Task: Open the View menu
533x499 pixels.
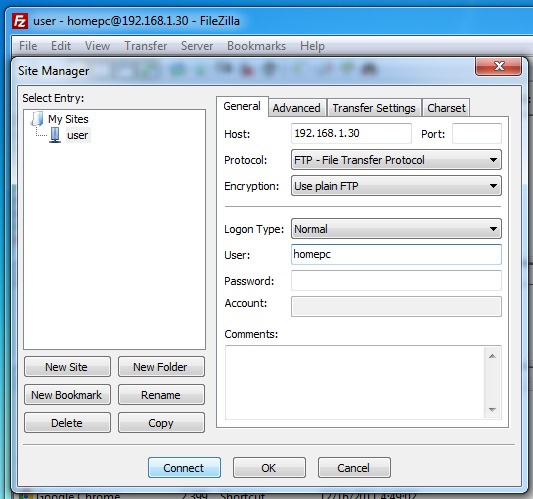Action: point(97,46)
